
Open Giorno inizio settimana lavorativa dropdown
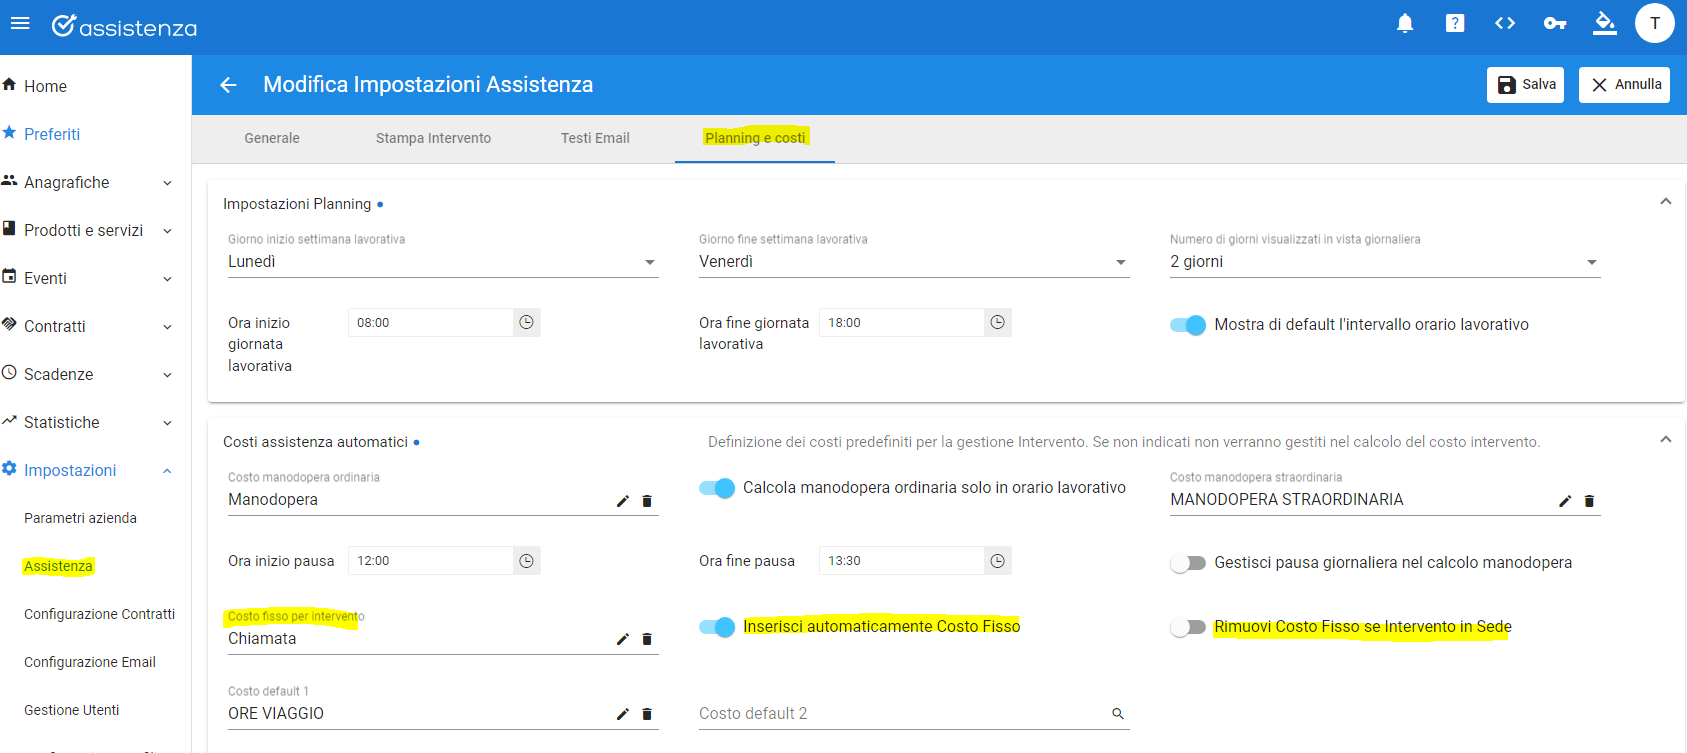tap(443, 262)
